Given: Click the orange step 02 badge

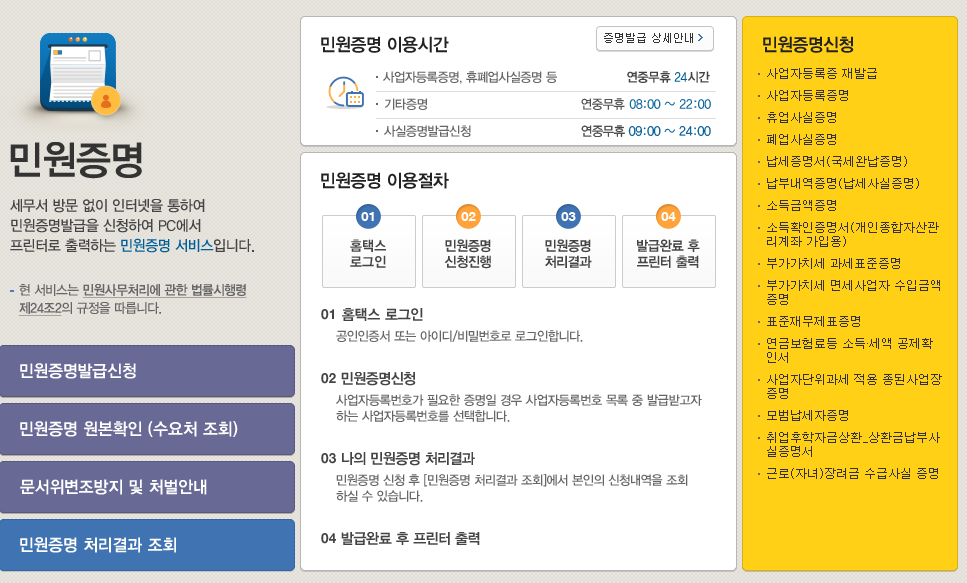Looking at the screenshot, I should coord(468,216).
